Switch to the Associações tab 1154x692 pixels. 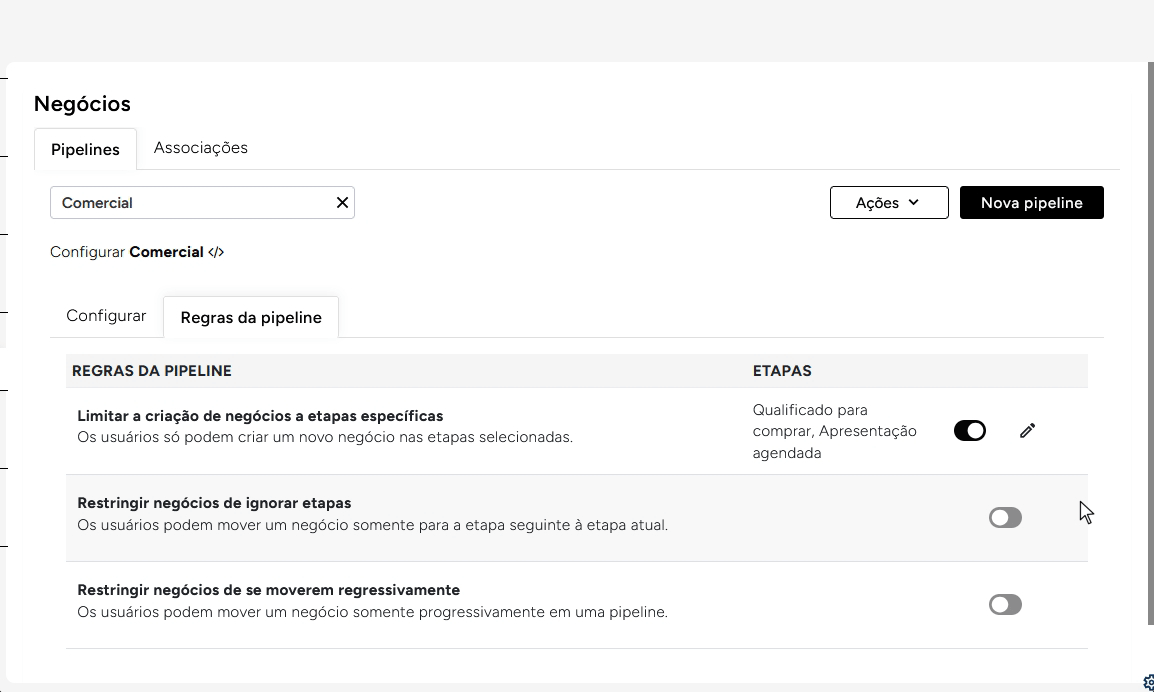[x=200, y=148]
